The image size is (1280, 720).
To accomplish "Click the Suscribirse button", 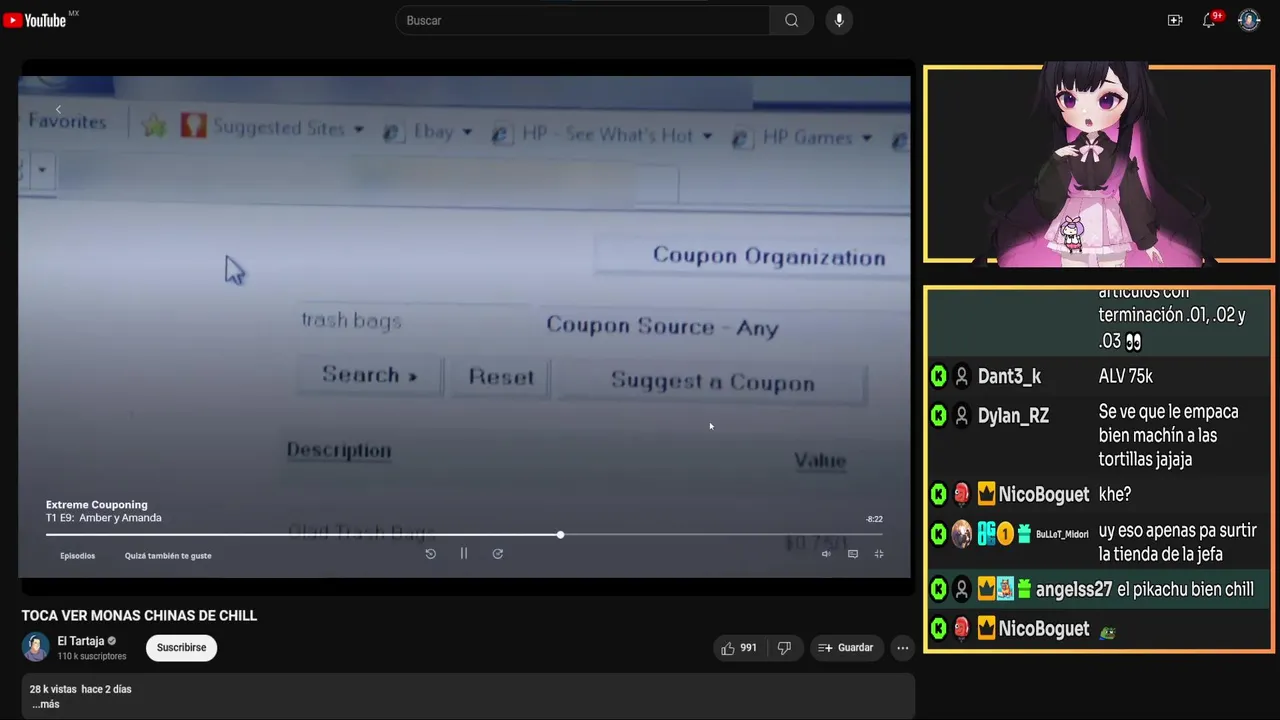I will coord(181,648).
